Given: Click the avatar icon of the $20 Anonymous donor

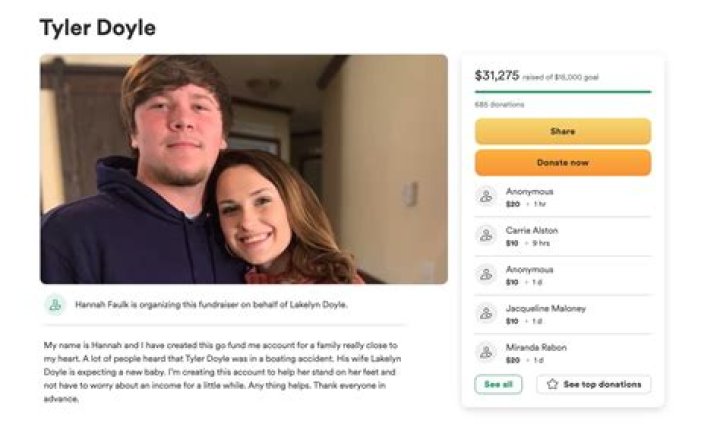Looking at the screenshot, I should pos(486,197).
